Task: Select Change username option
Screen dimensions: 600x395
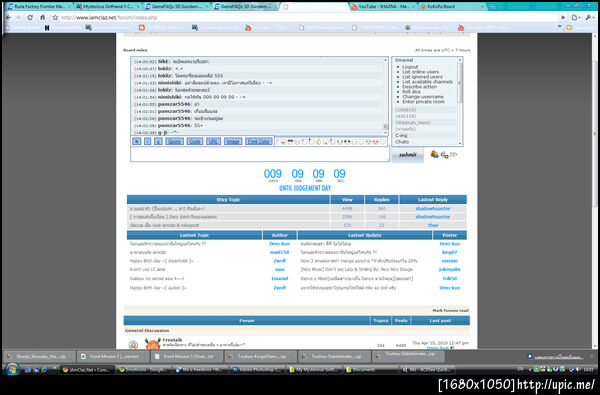Action: 423,97
